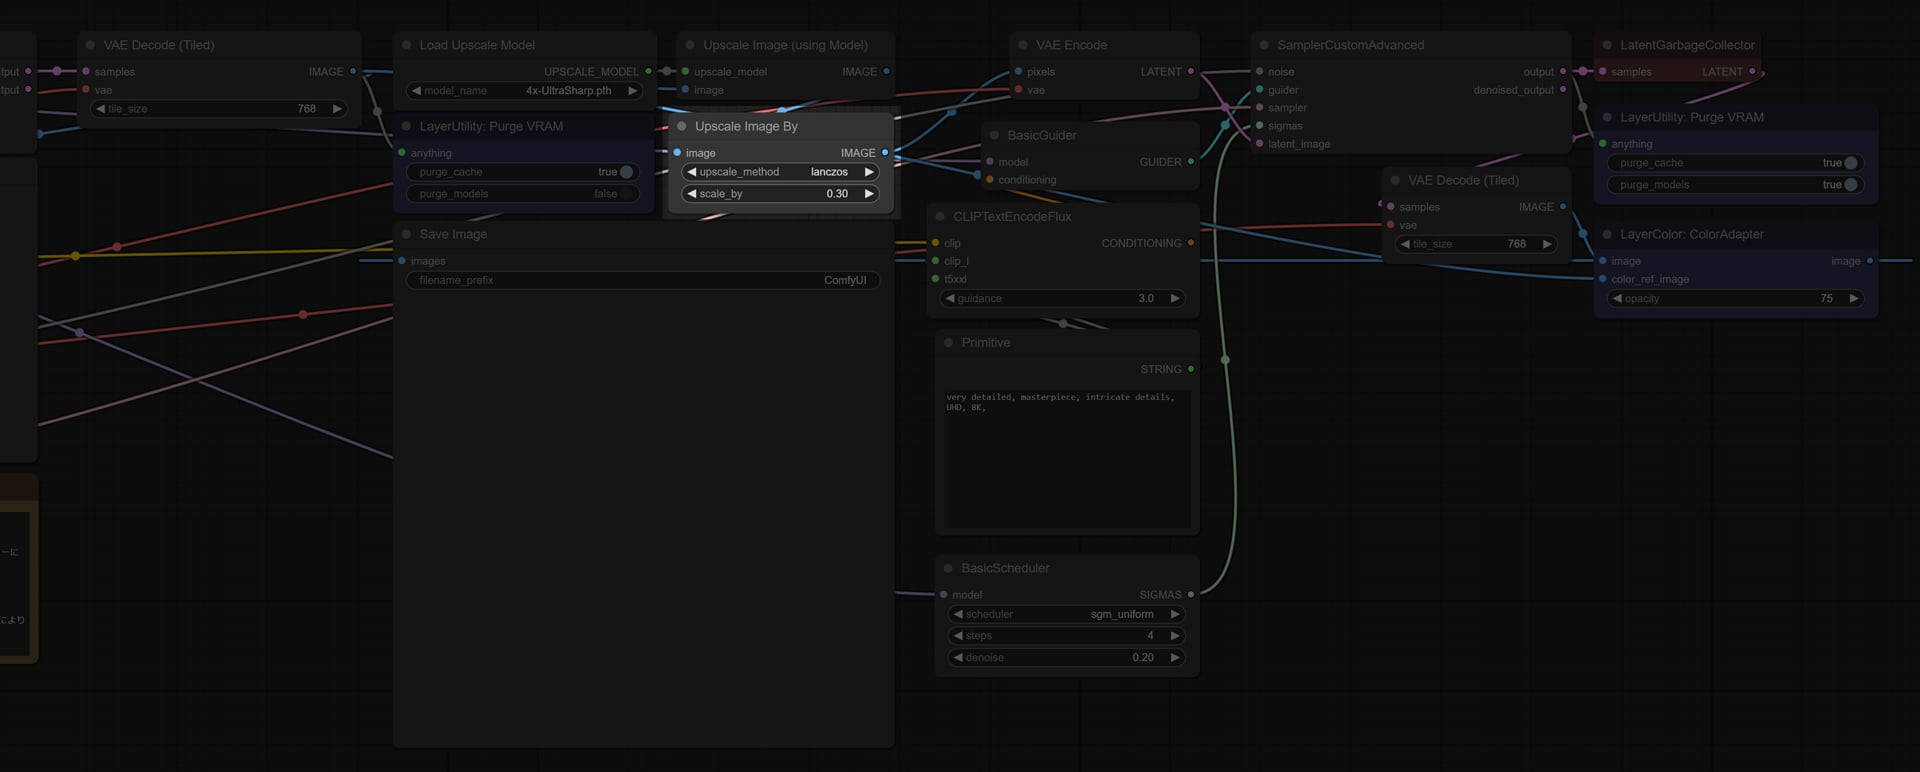This screenshot has height=772, width=1920.
Task: Select the Upscale Image By node title
Action: tap(746, 126)
